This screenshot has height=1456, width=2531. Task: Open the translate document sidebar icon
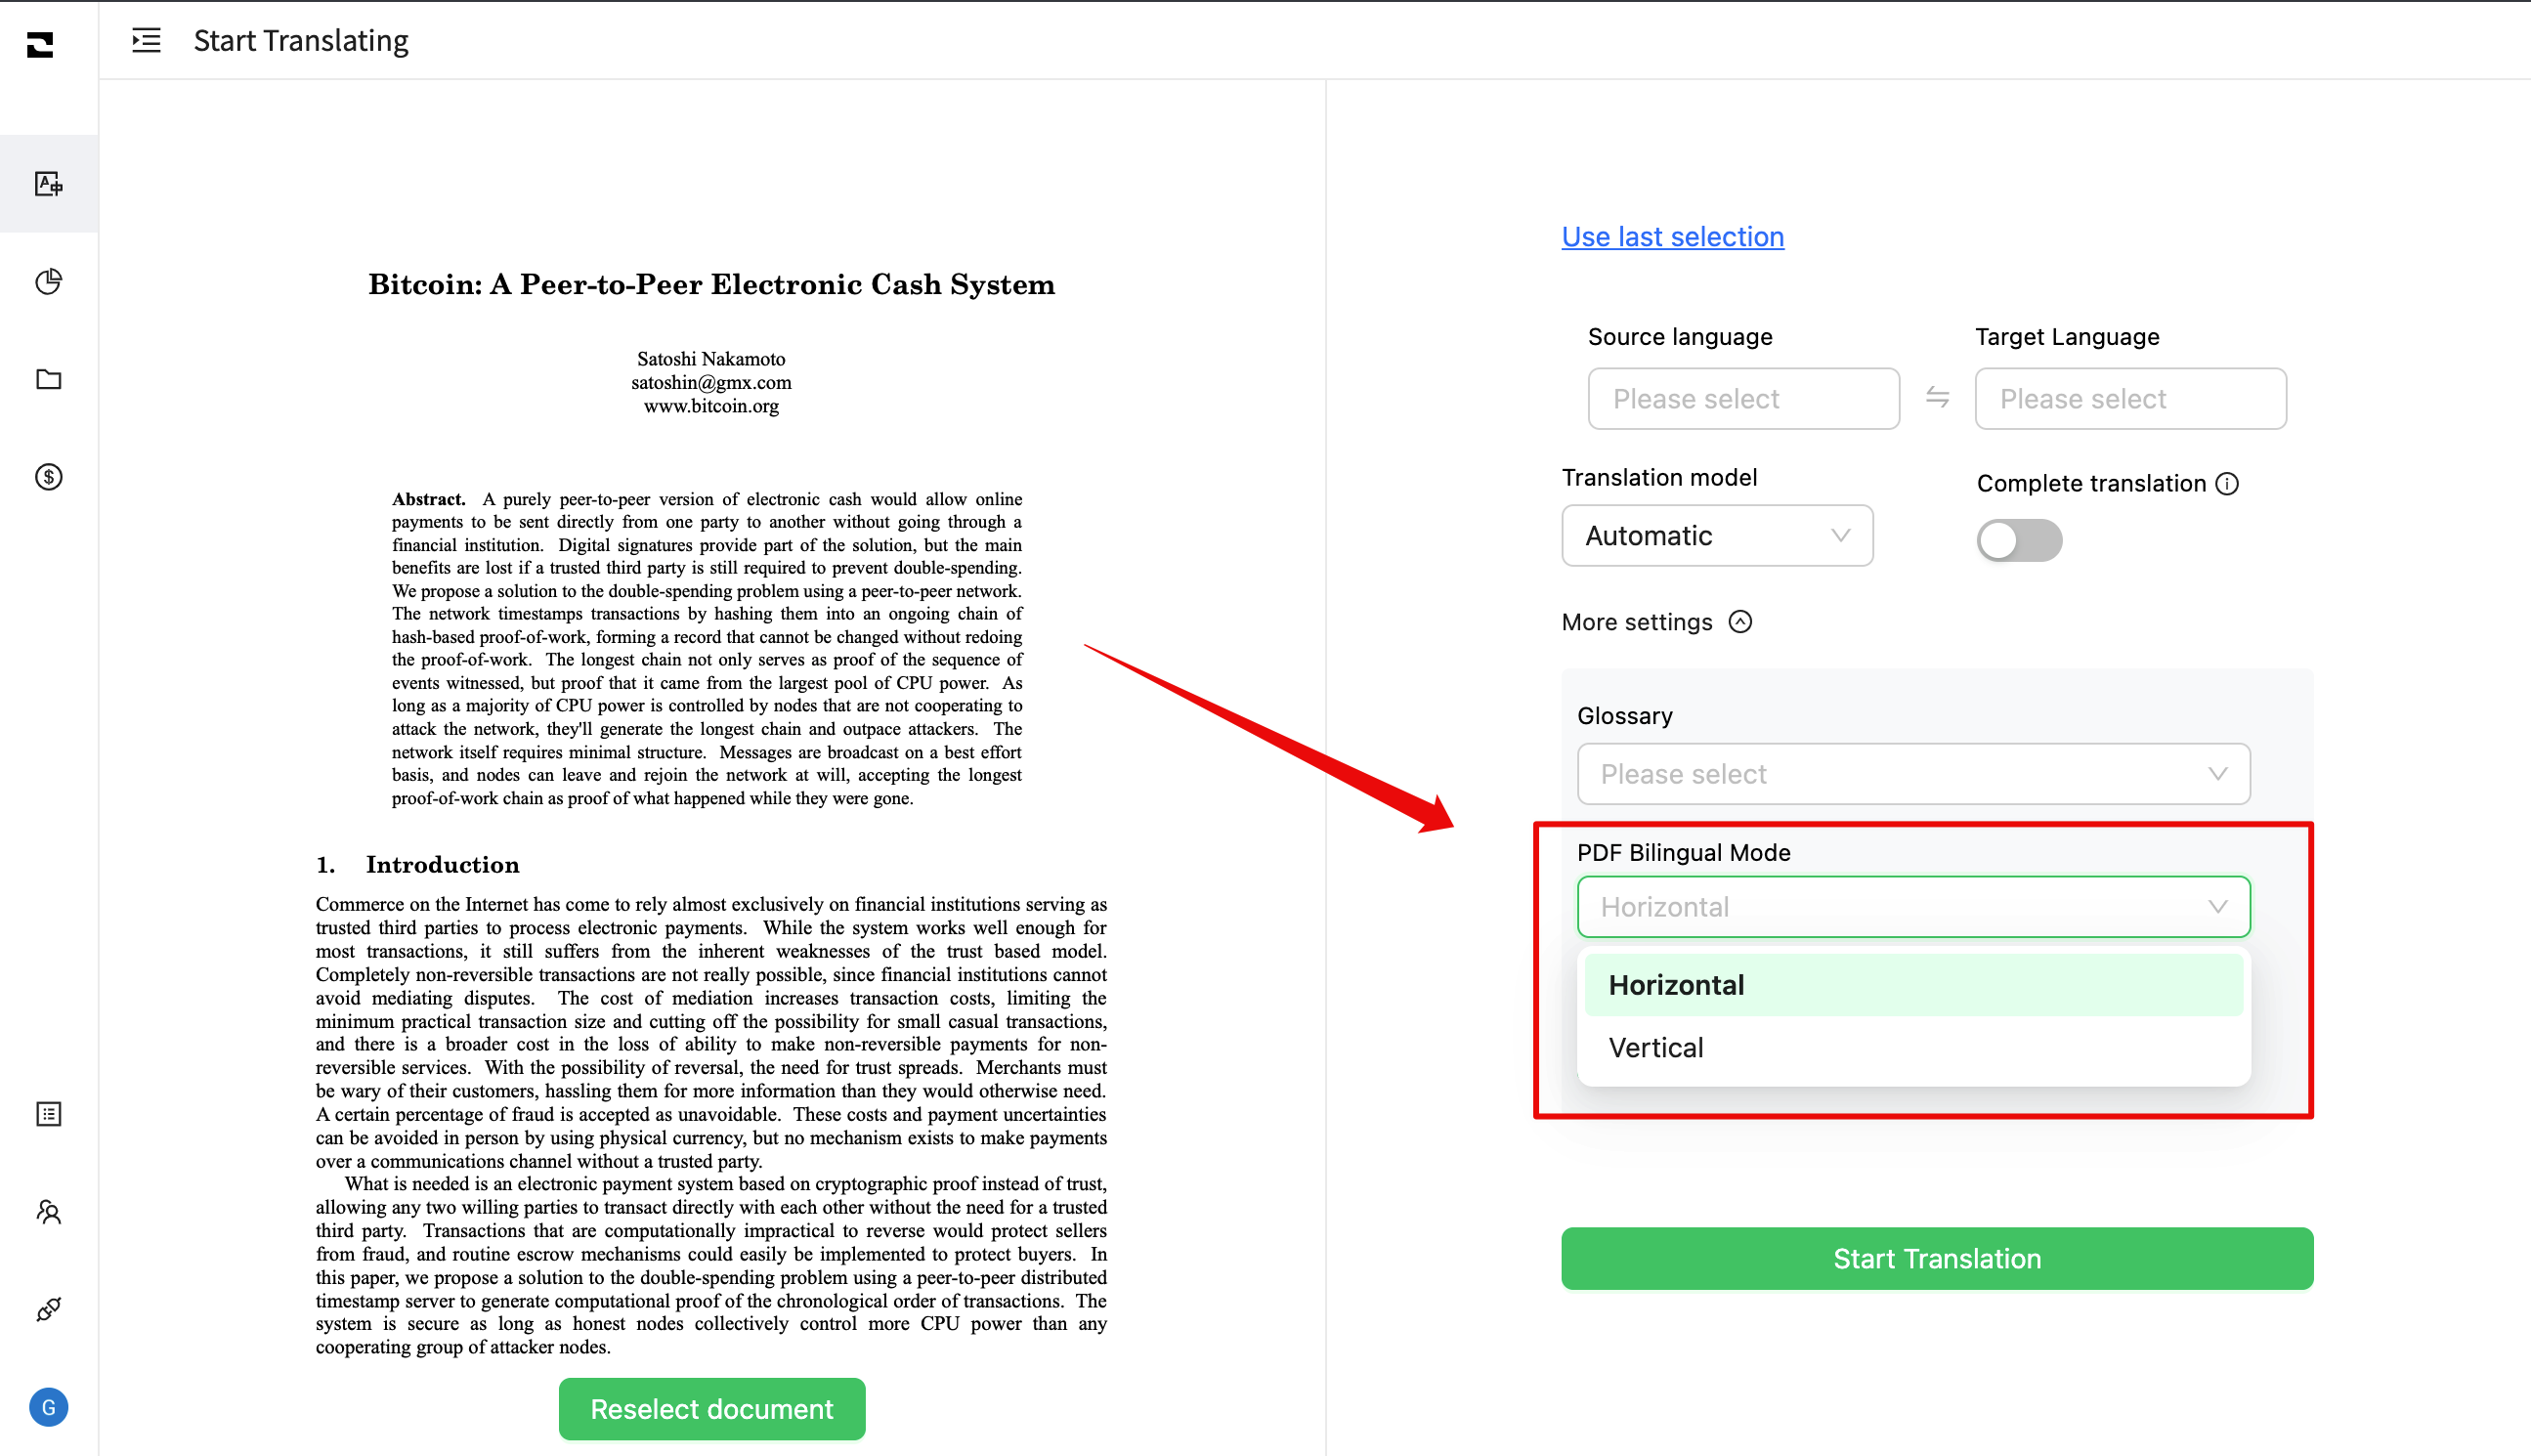[x=48, y=184]
